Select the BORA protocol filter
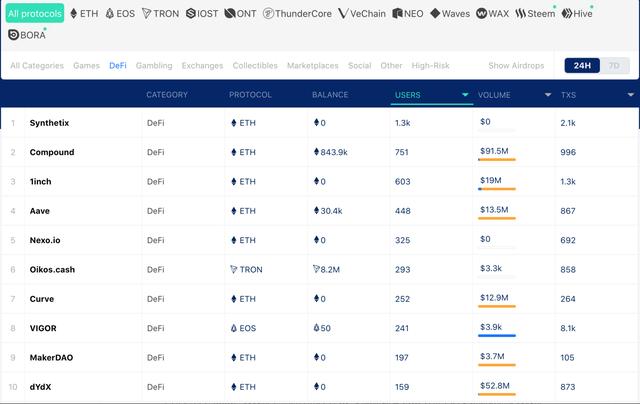 click(x=27, y=35)
